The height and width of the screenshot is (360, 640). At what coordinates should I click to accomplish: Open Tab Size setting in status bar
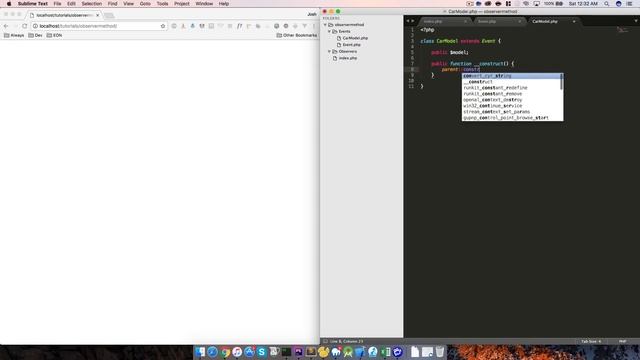[591, 341]
